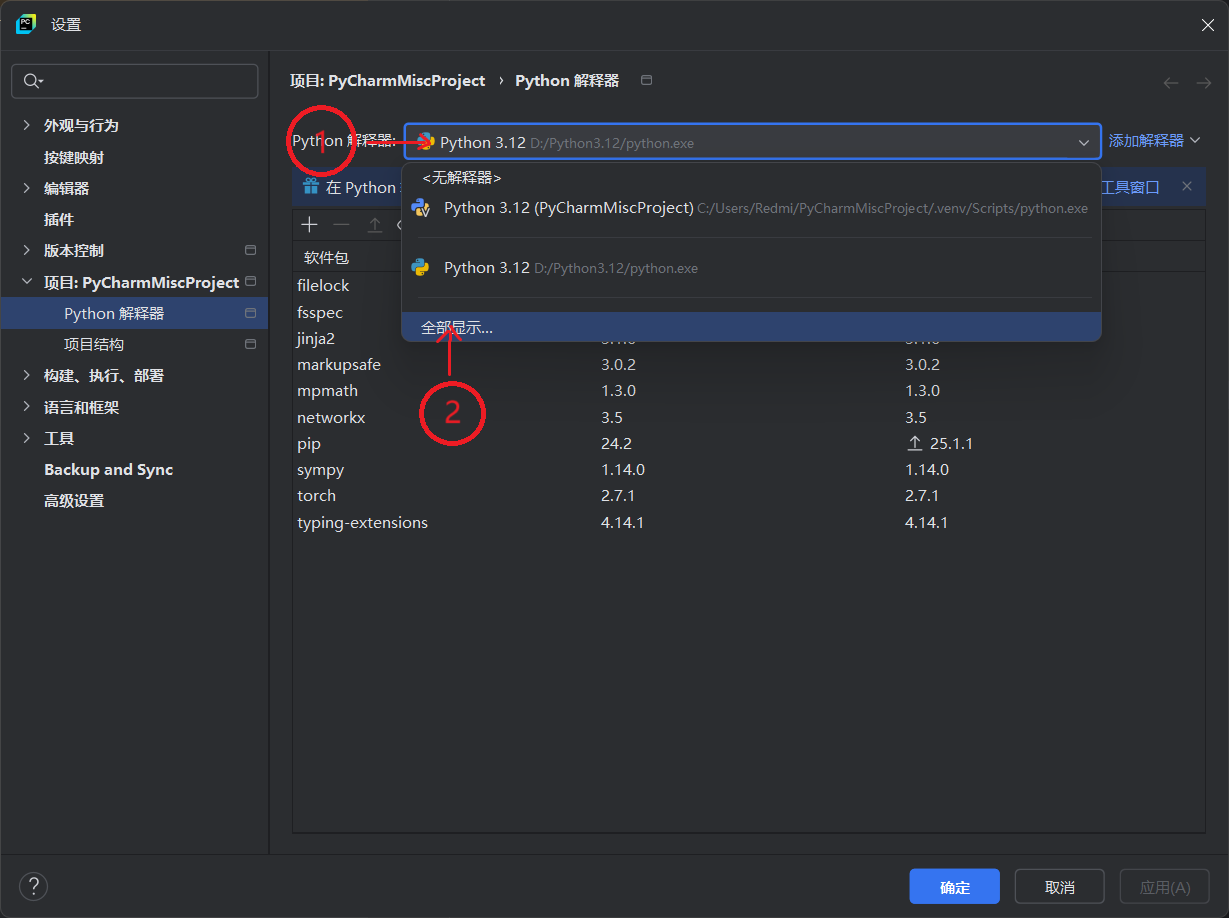Screen dimensions: 1229x918
Task: Click the project icon beside sidebar Python 解释器
Action: point(250,313)
